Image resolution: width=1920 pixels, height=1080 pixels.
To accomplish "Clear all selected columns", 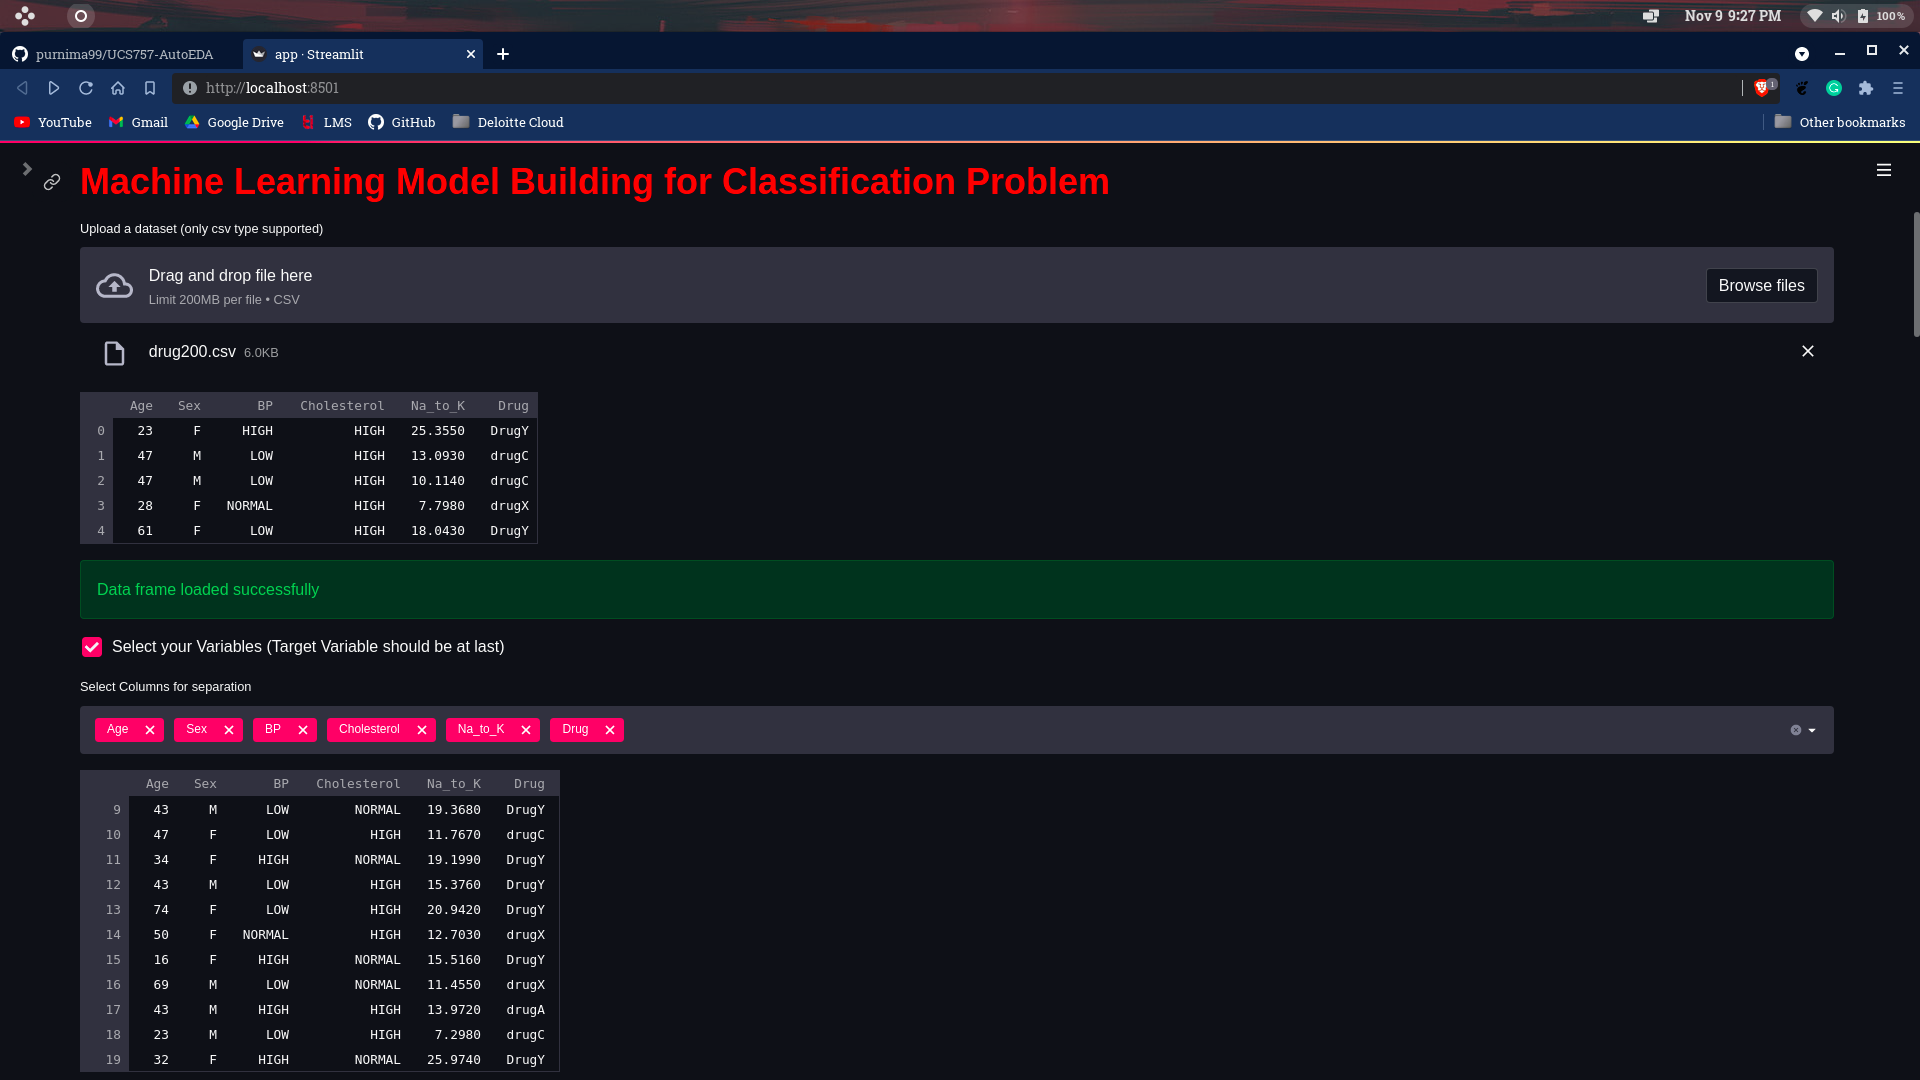I will tap(1795, 730).
